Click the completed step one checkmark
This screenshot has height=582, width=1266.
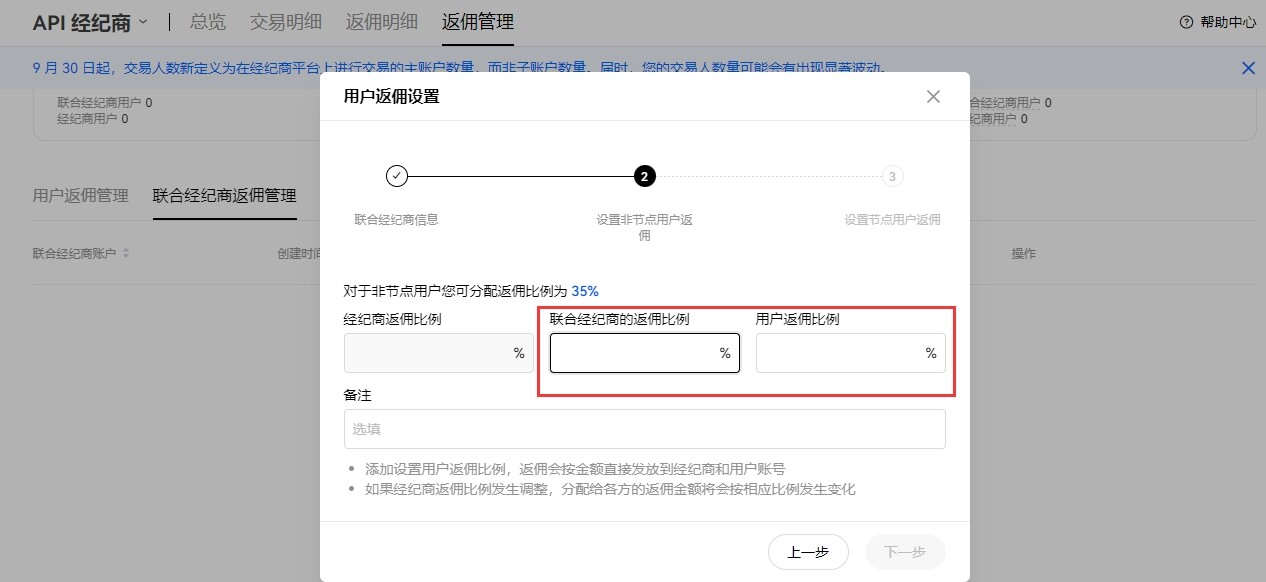tap(397, 176)
